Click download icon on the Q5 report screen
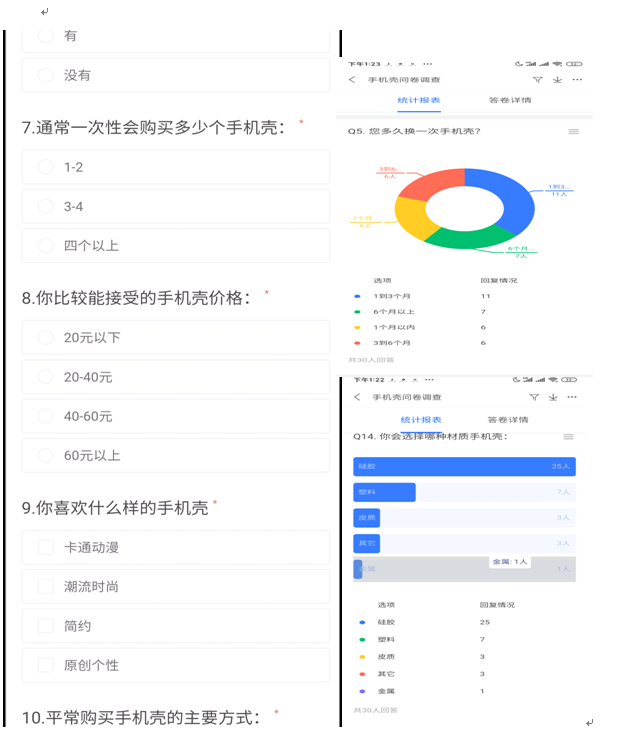622x734 pixels. click(x=557, y=79)
